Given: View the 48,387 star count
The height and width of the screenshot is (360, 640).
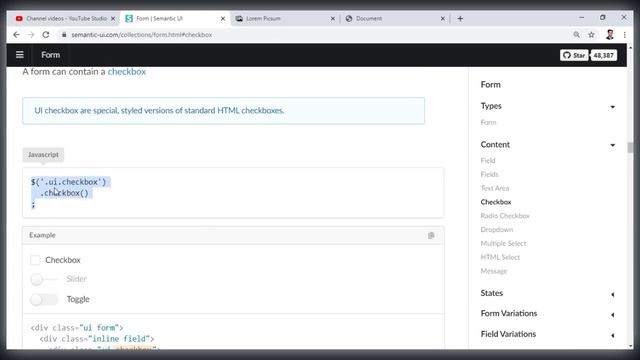Looking at the screenshot, I should [x=603, y=55].
